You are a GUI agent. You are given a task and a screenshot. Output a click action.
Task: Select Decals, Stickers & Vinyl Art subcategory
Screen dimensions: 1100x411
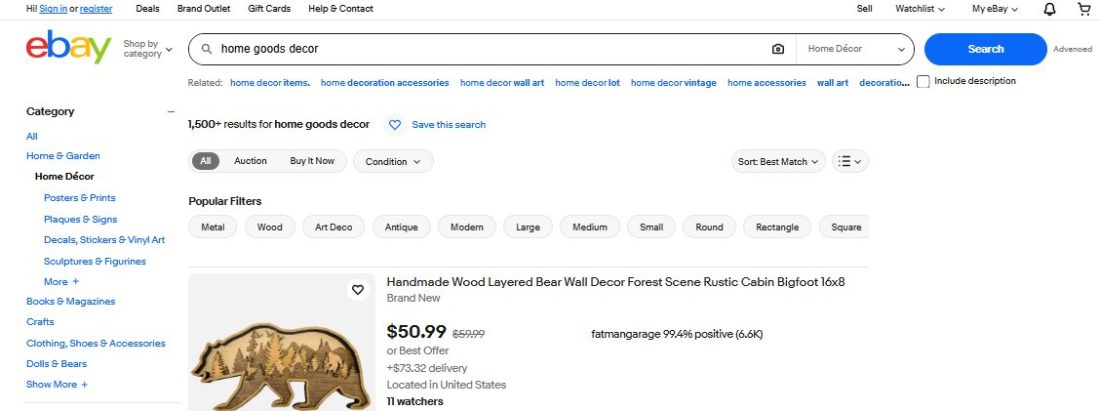pyautogui.click(x=105, y=240)
